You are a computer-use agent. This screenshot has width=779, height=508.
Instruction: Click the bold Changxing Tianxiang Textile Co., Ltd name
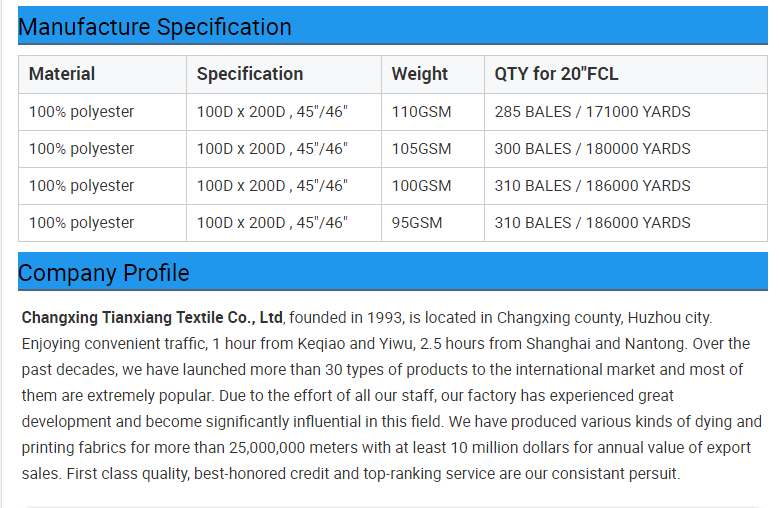point(152,318)
